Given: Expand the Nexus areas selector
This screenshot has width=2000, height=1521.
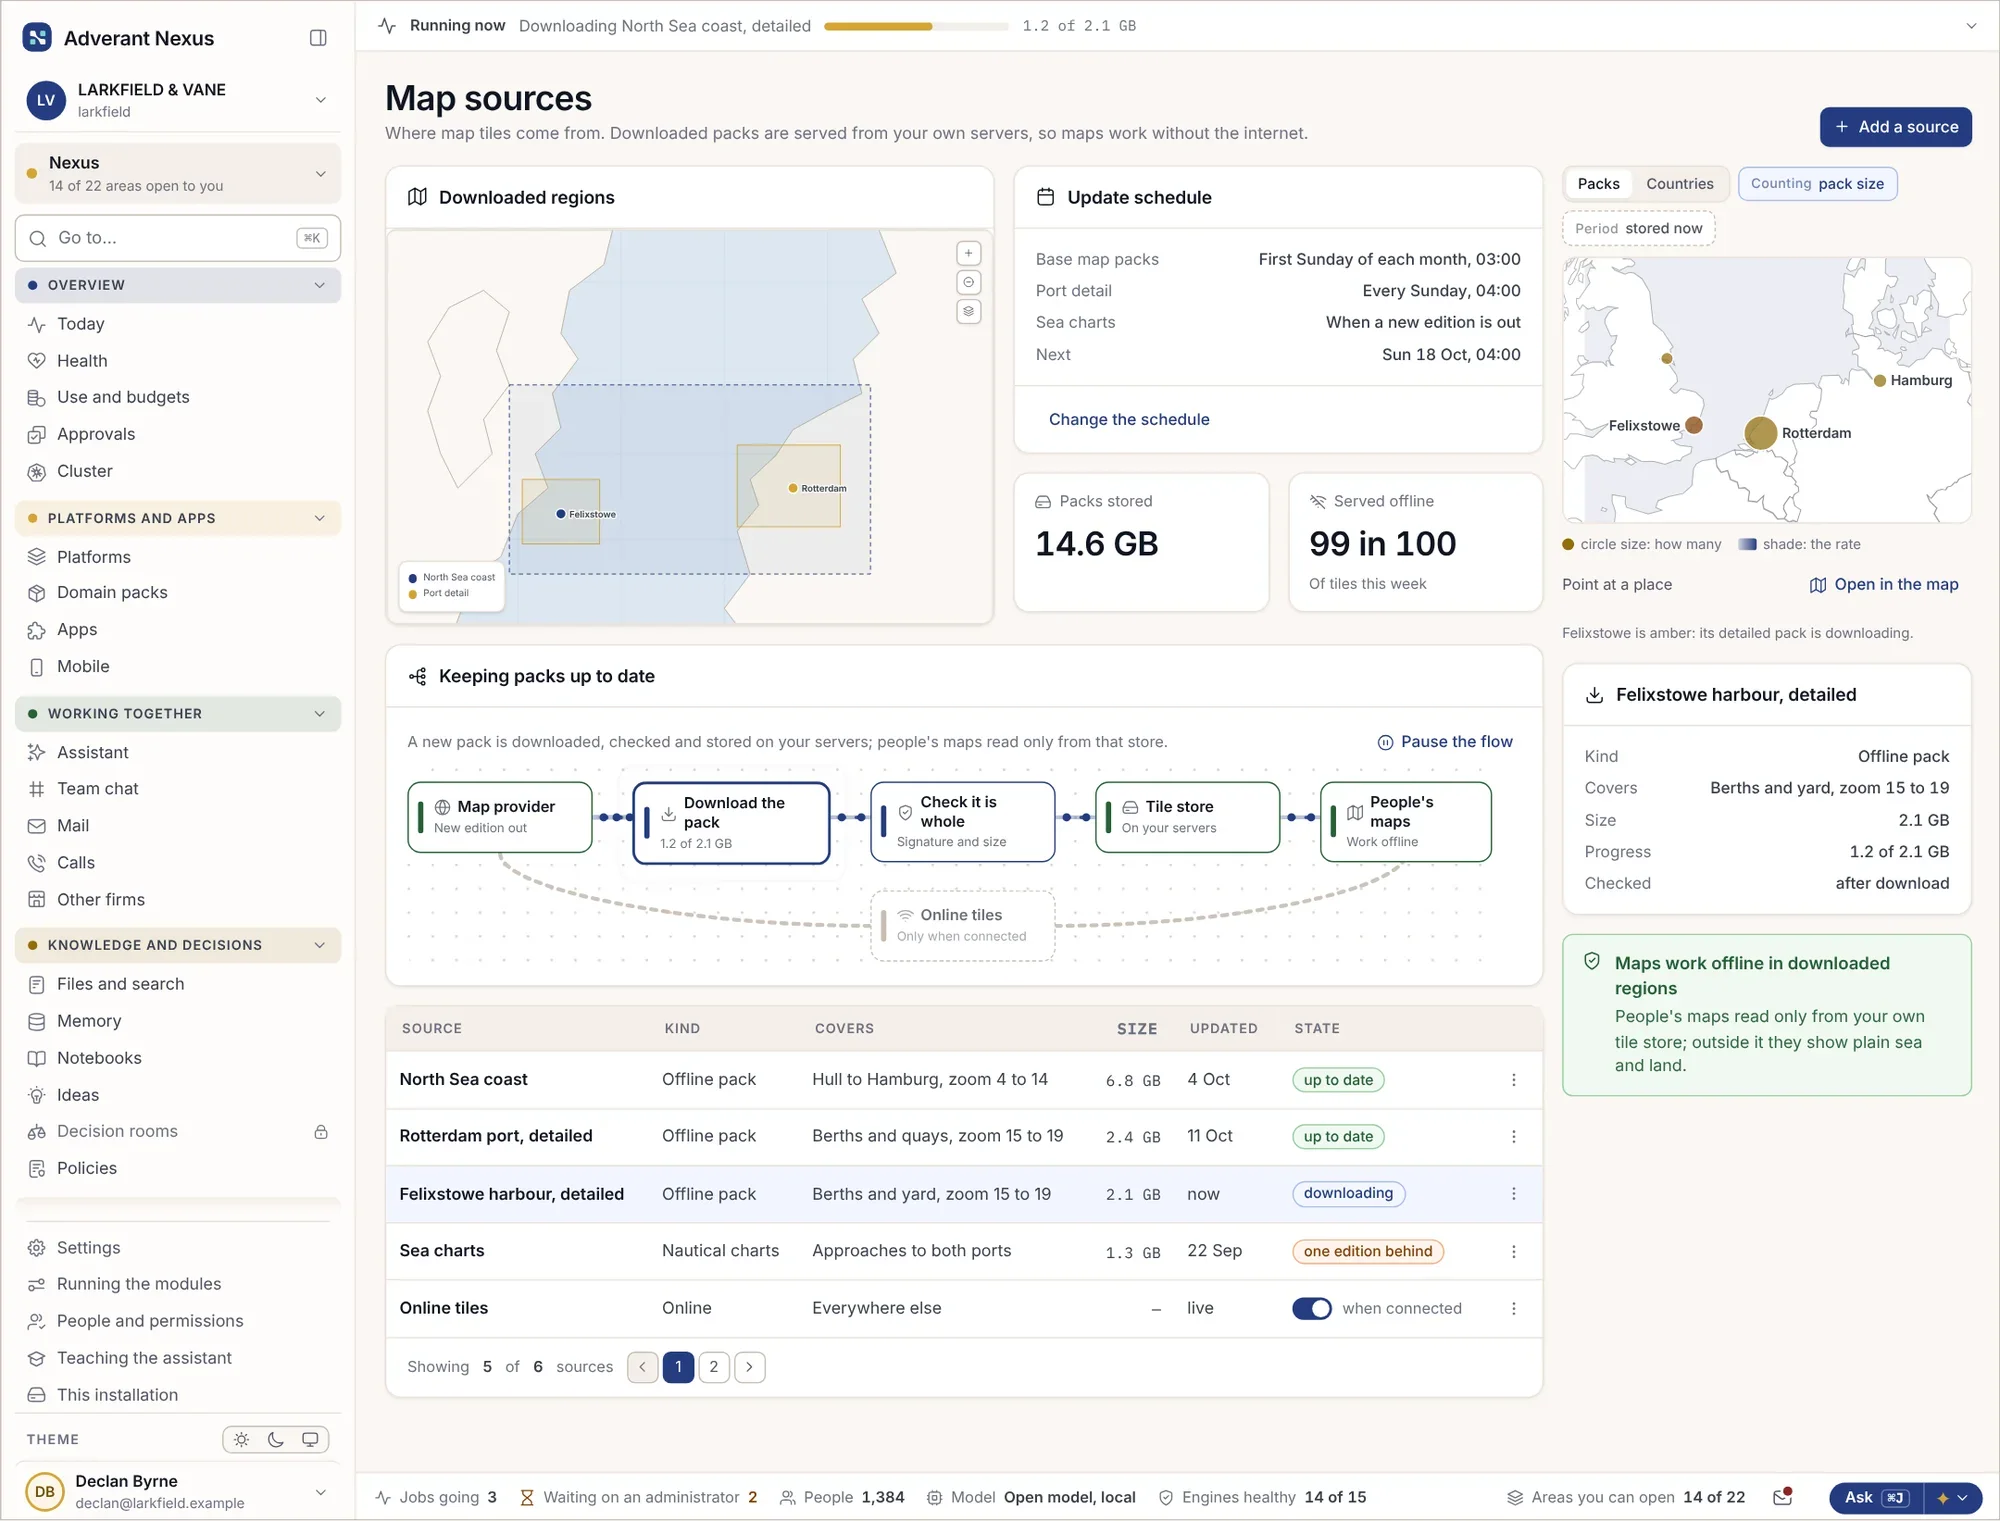Looking at the screenshot, I should 178,174.
